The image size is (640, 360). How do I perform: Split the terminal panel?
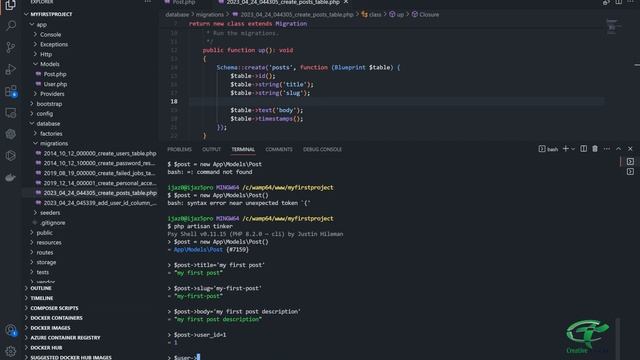point(584,149)
